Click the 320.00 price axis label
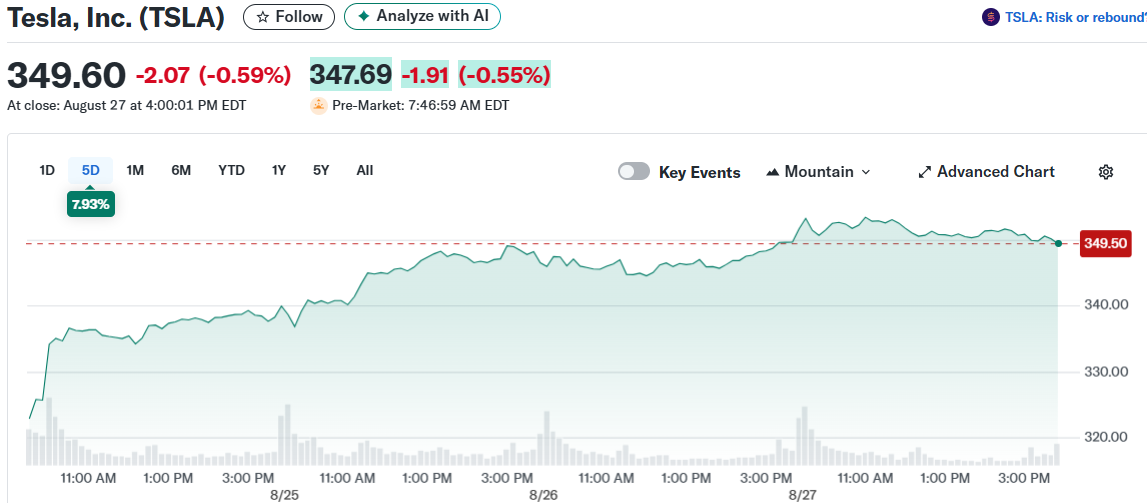This screenshot has height=503, width=1147. tap(1105, 437)
